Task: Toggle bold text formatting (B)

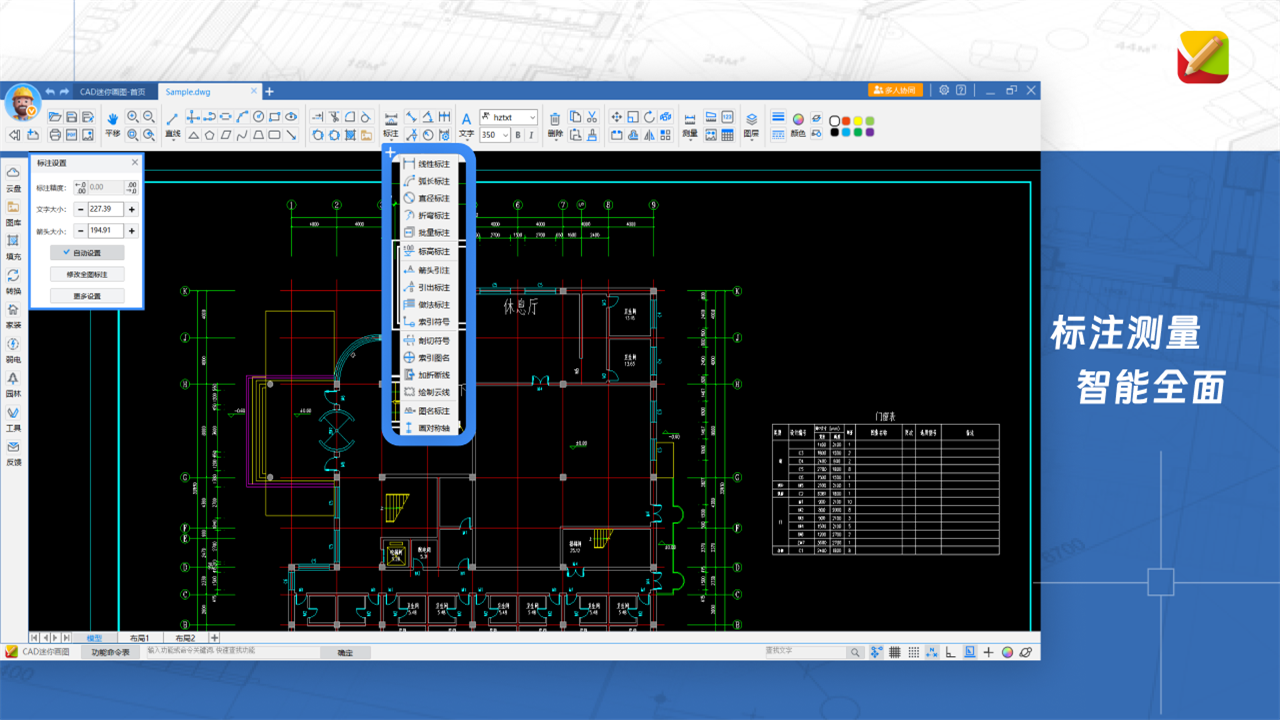Action: (518, 135)
